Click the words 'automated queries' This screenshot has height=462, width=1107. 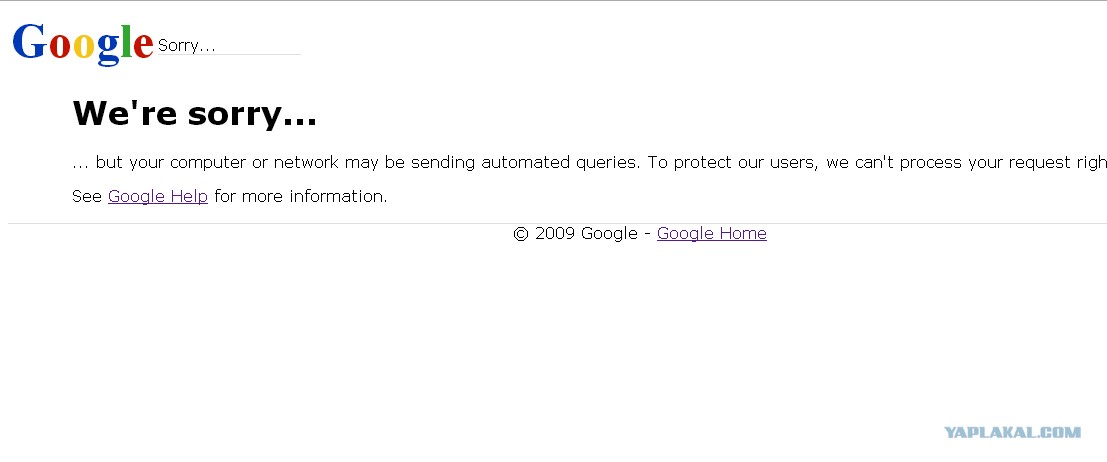pos(559,162)
